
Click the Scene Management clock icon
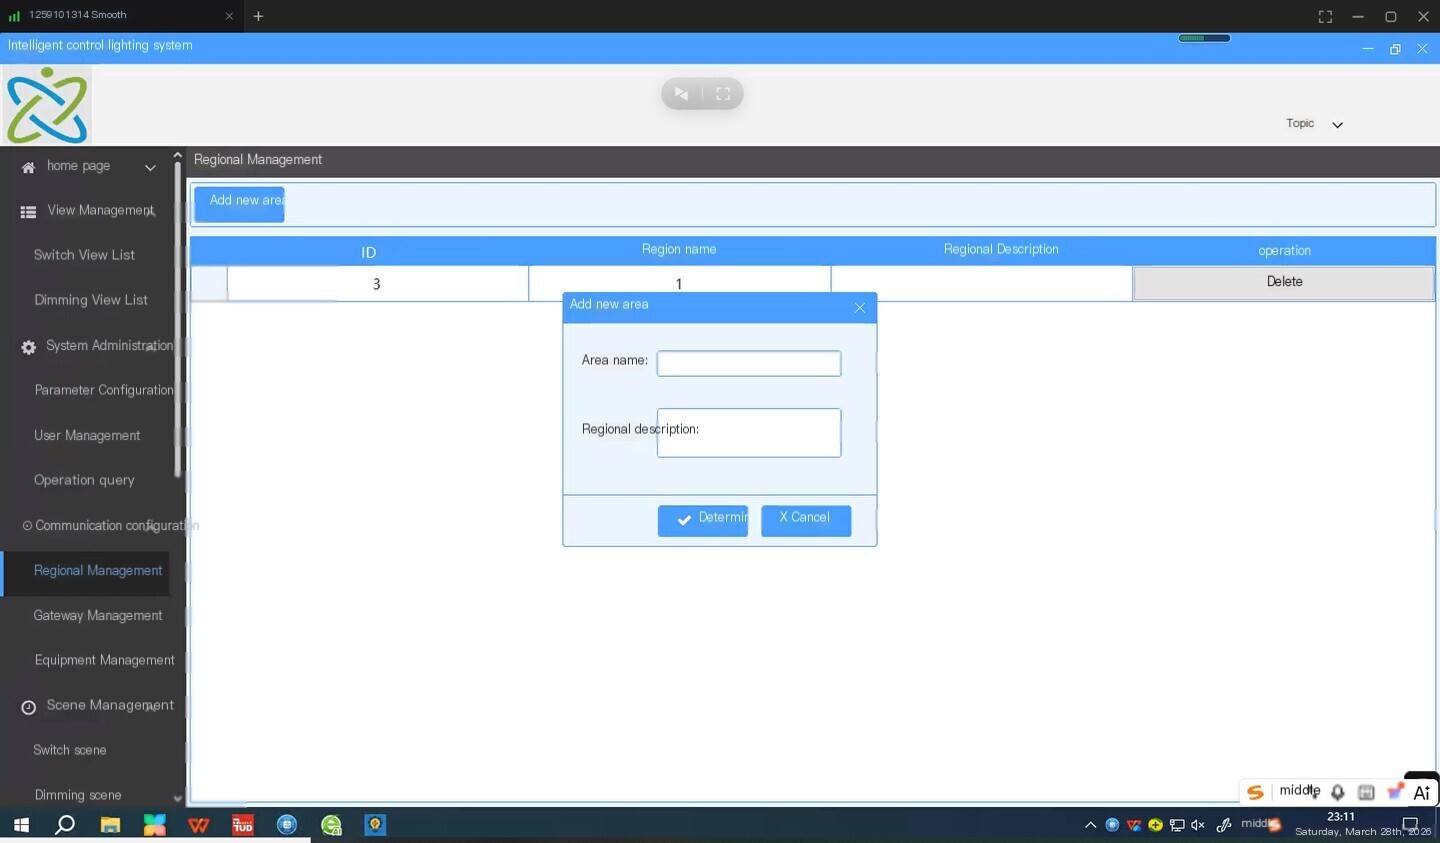point(28,707)
